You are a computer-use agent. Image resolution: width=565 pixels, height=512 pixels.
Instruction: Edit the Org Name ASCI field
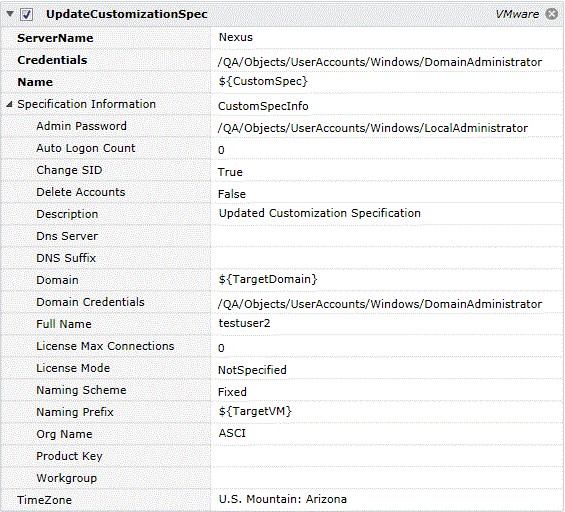click(x=387, y=434)
